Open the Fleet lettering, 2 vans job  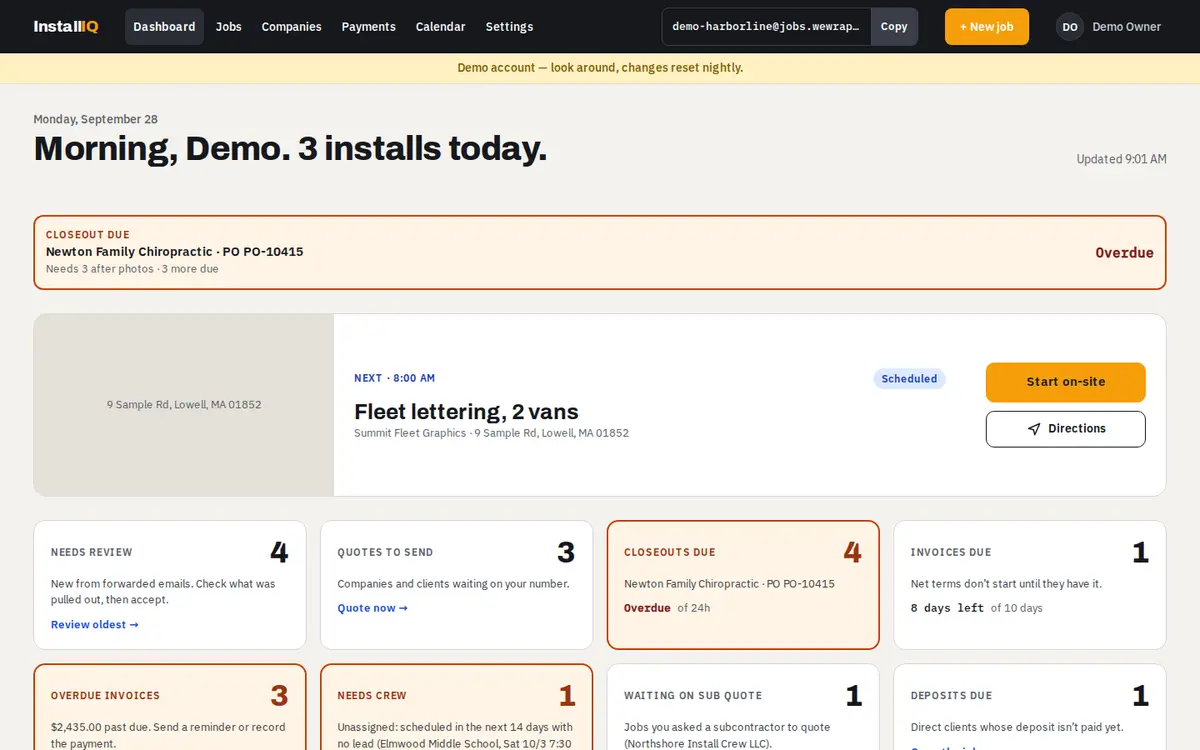point(466,412)
